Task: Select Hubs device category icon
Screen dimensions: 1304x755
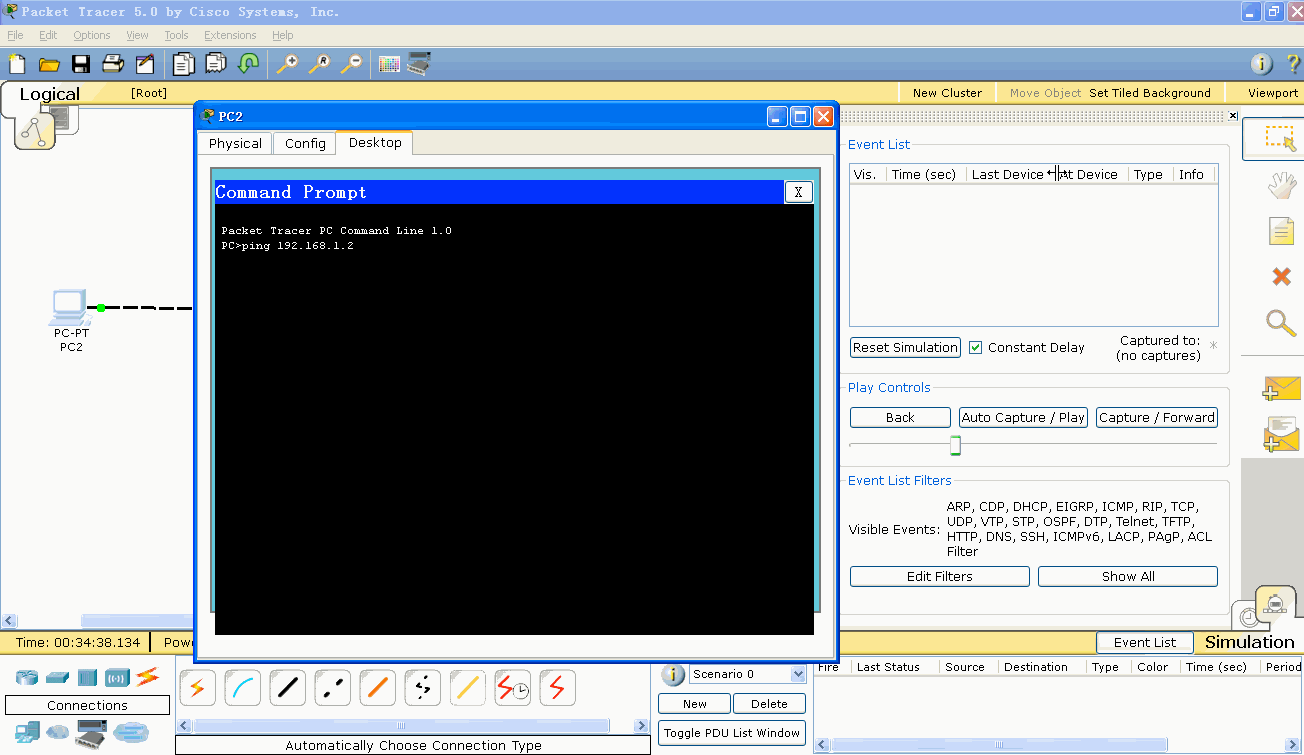Action: tap(87, 677)
